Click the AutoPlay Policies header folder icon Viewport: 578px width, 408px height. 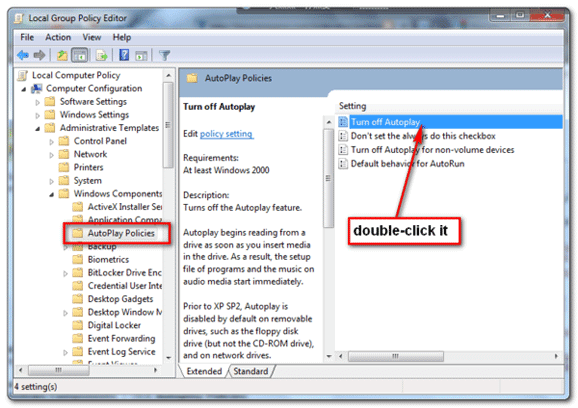(192, 78)
